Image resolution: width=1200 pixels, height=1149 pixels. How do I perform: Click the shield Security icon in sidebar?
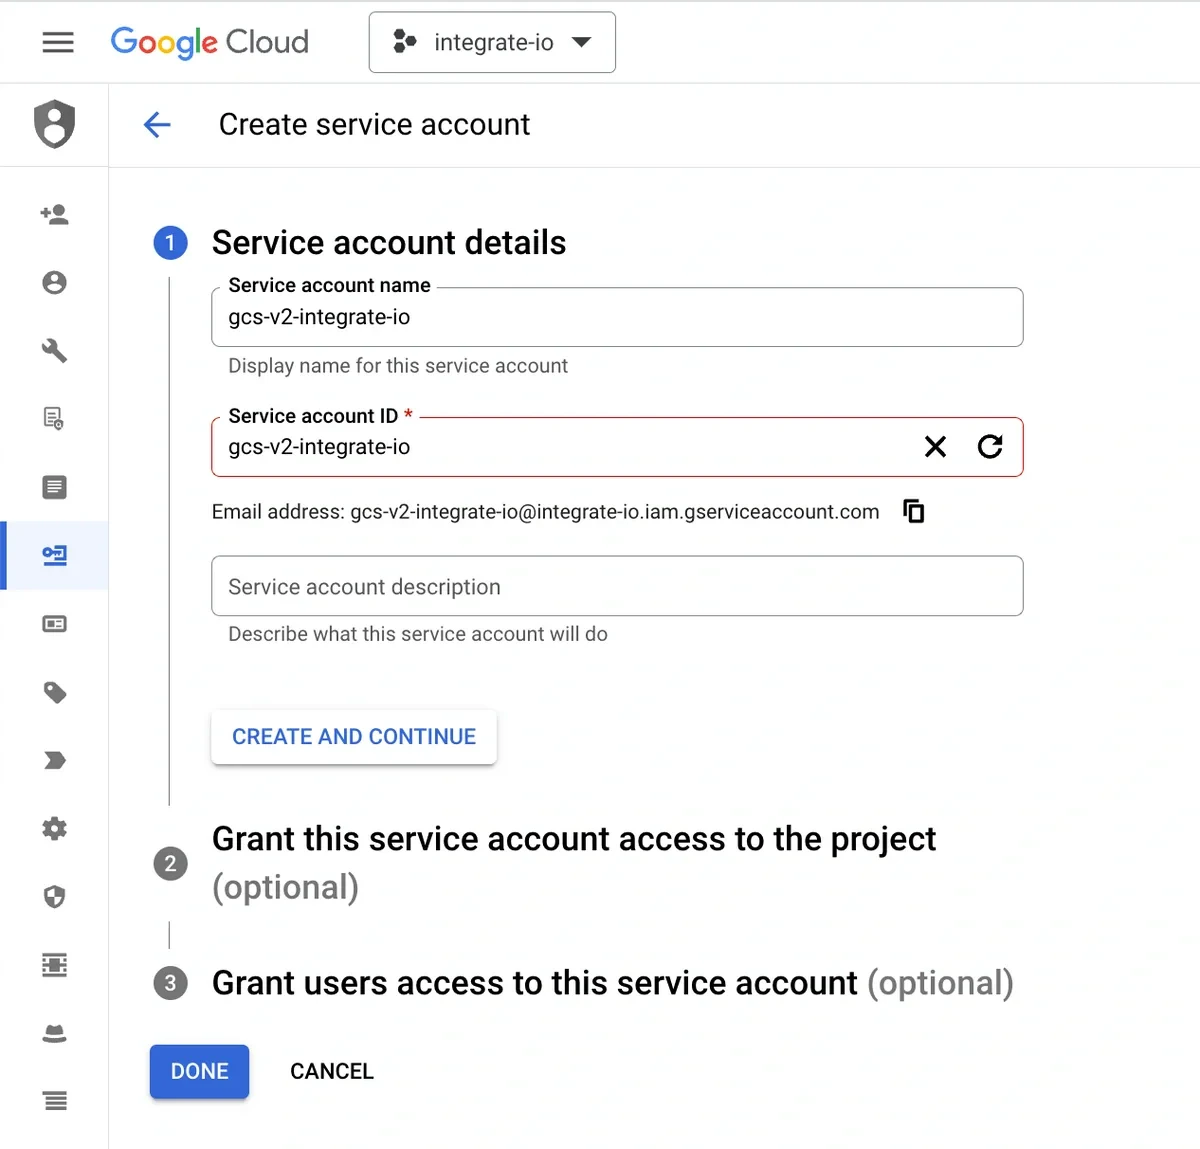click(x=54, y=896)
